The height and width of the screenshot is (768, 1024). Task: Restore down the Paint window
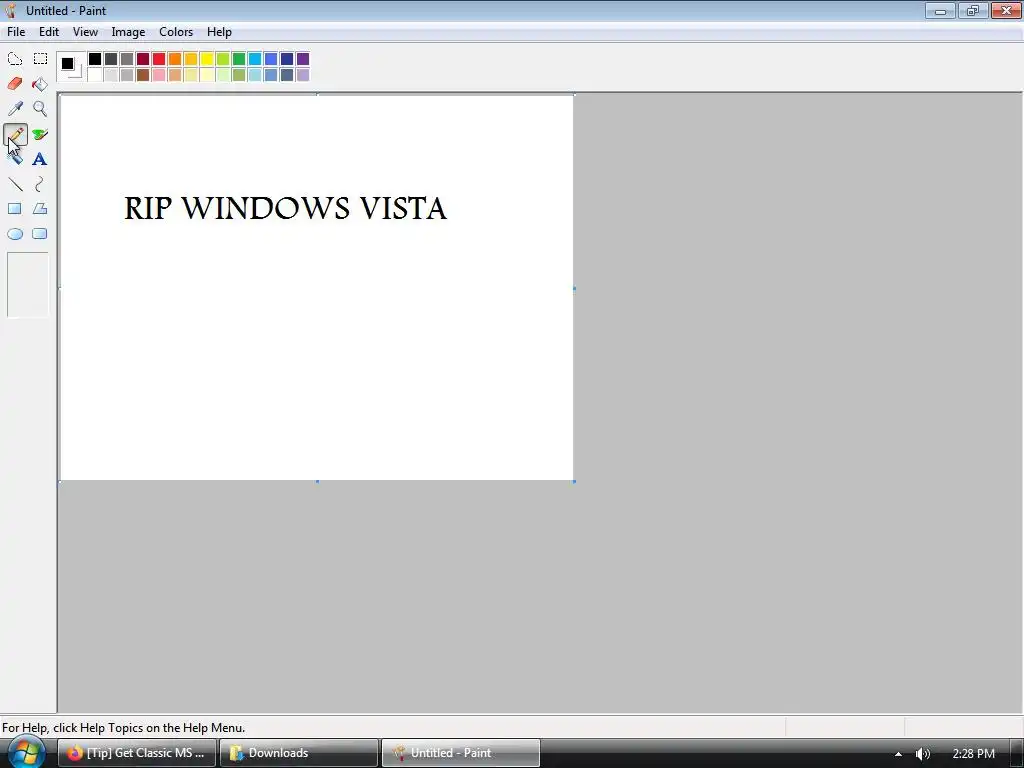coord(973,10)
